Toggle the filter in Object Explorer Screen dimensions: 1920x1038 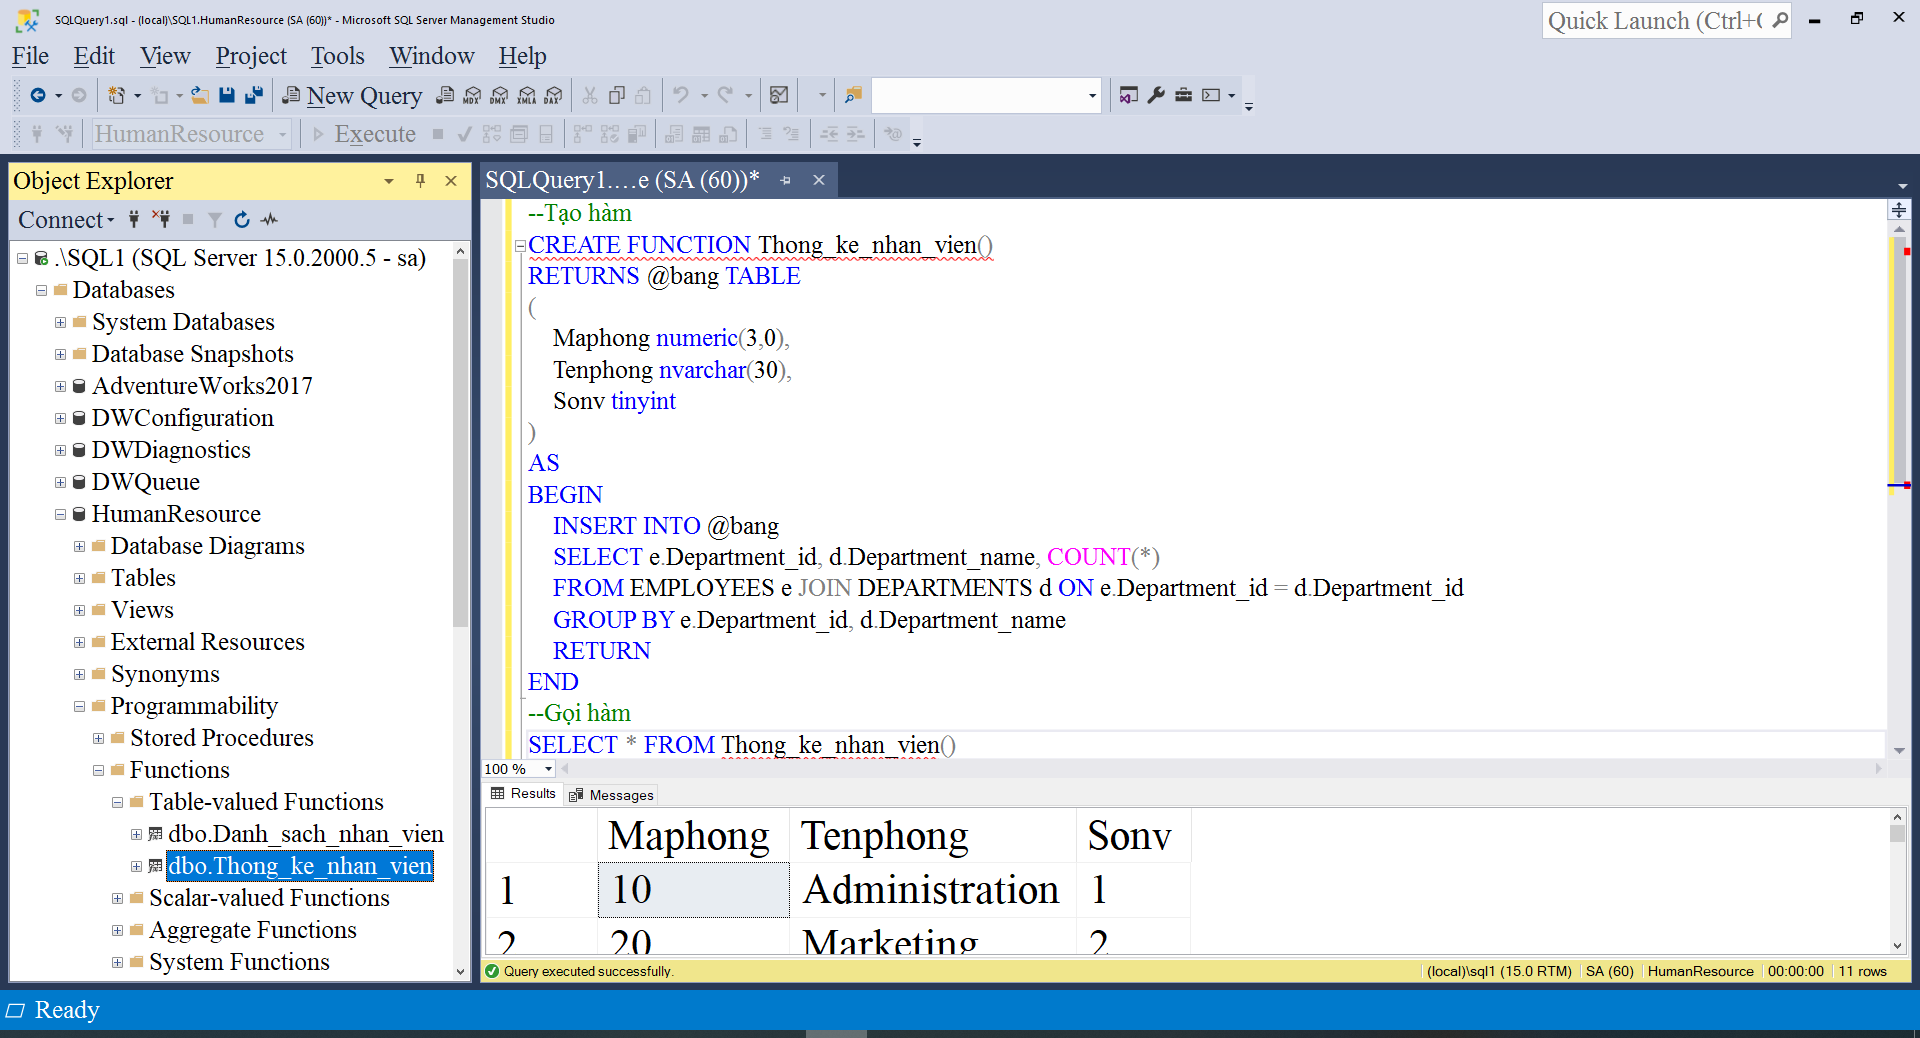(x=213, y=220)
